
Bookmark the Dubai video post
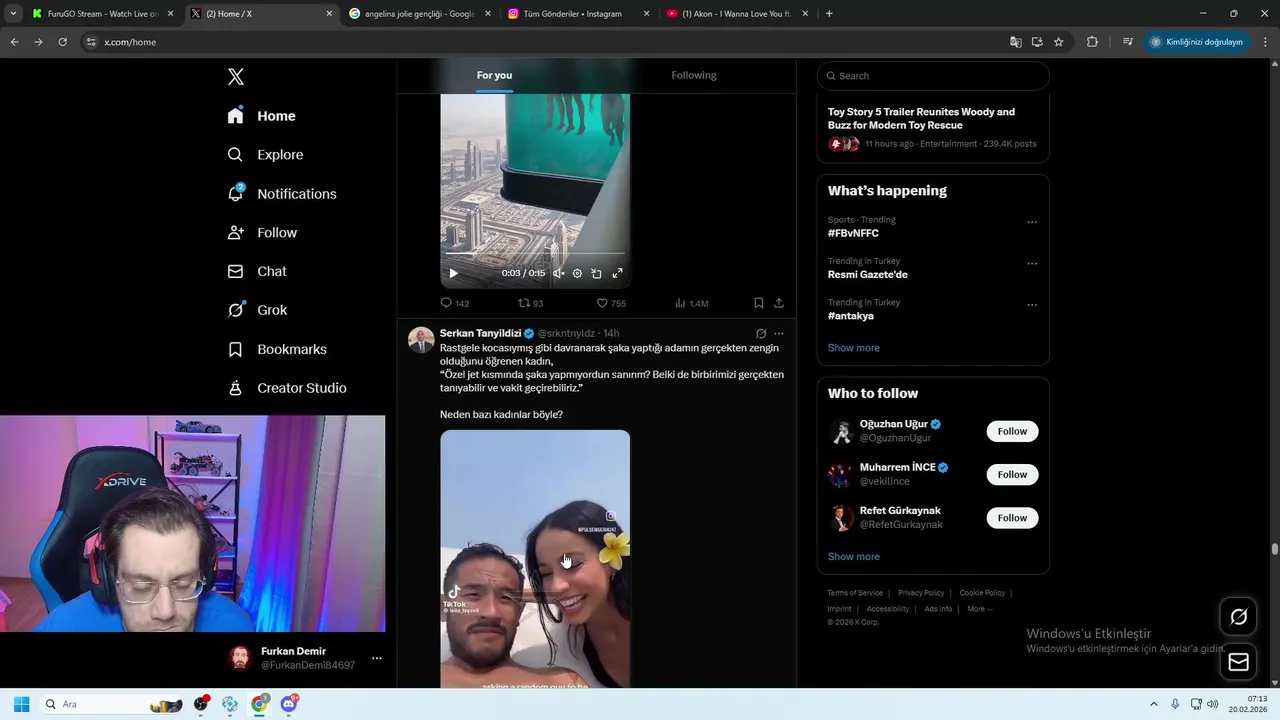click(758, 303)
